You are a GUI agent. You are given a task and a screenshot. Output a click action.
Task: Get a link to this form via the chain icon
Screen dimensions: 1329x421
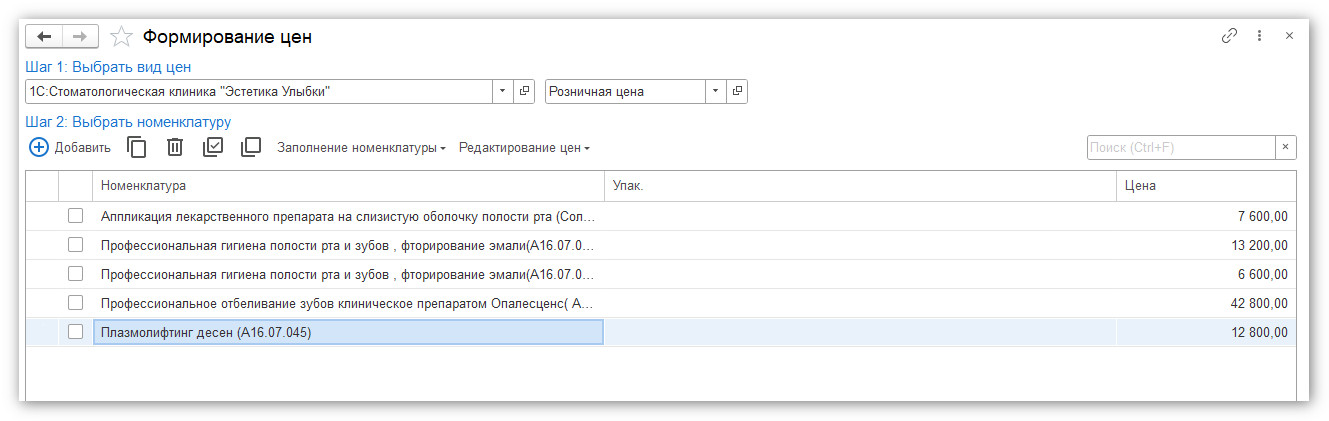pyautogui.click(x=1229, y=36)
